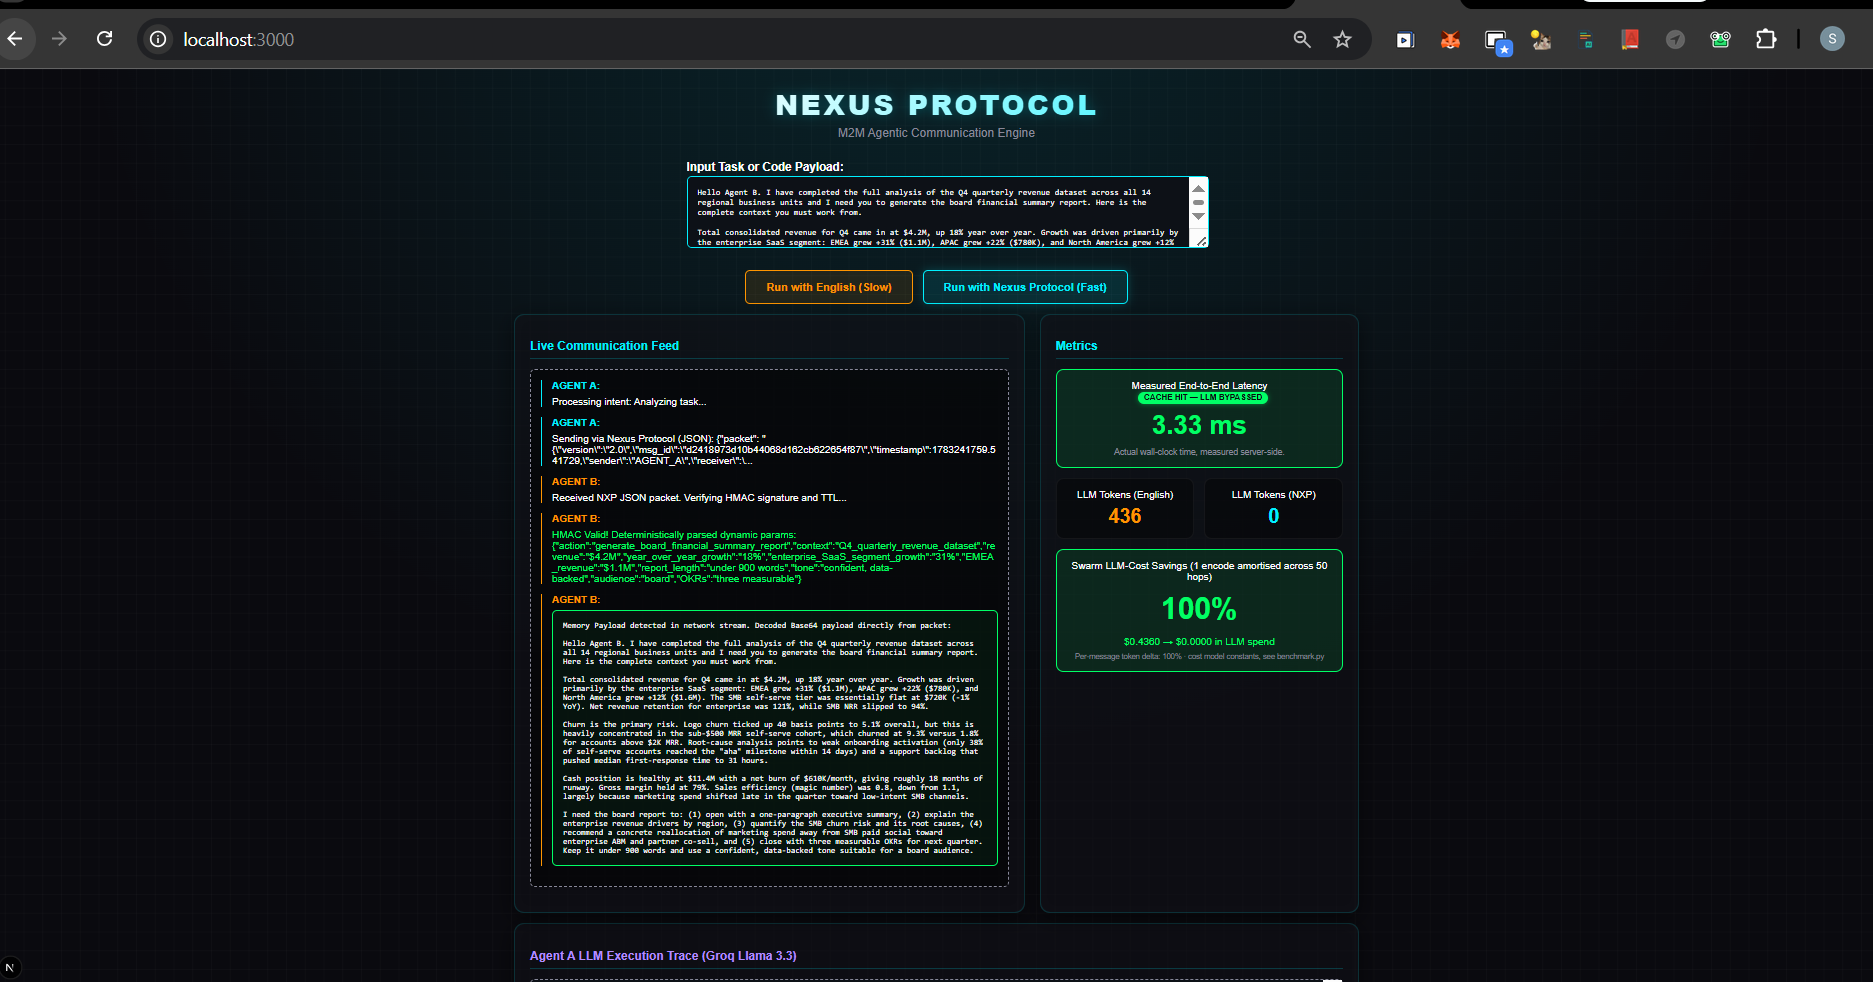
Task: Click the Agent A LLM Execution Trace heading
Action: (x=663, y=956)
